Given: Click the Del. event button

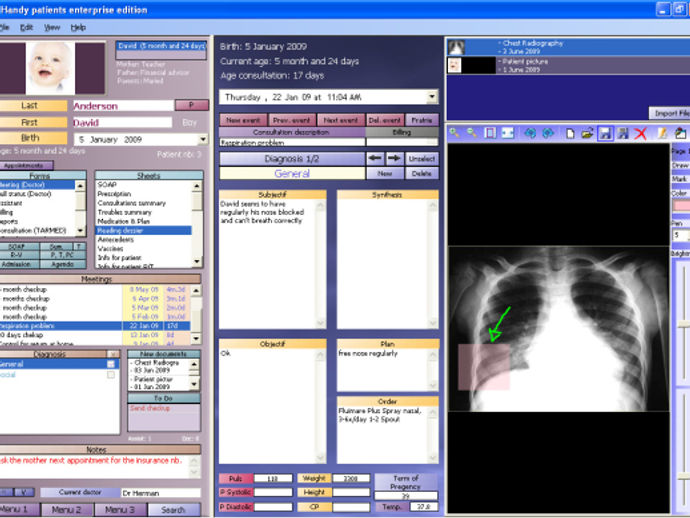Looking at the screenshot, I should (385, 120).
